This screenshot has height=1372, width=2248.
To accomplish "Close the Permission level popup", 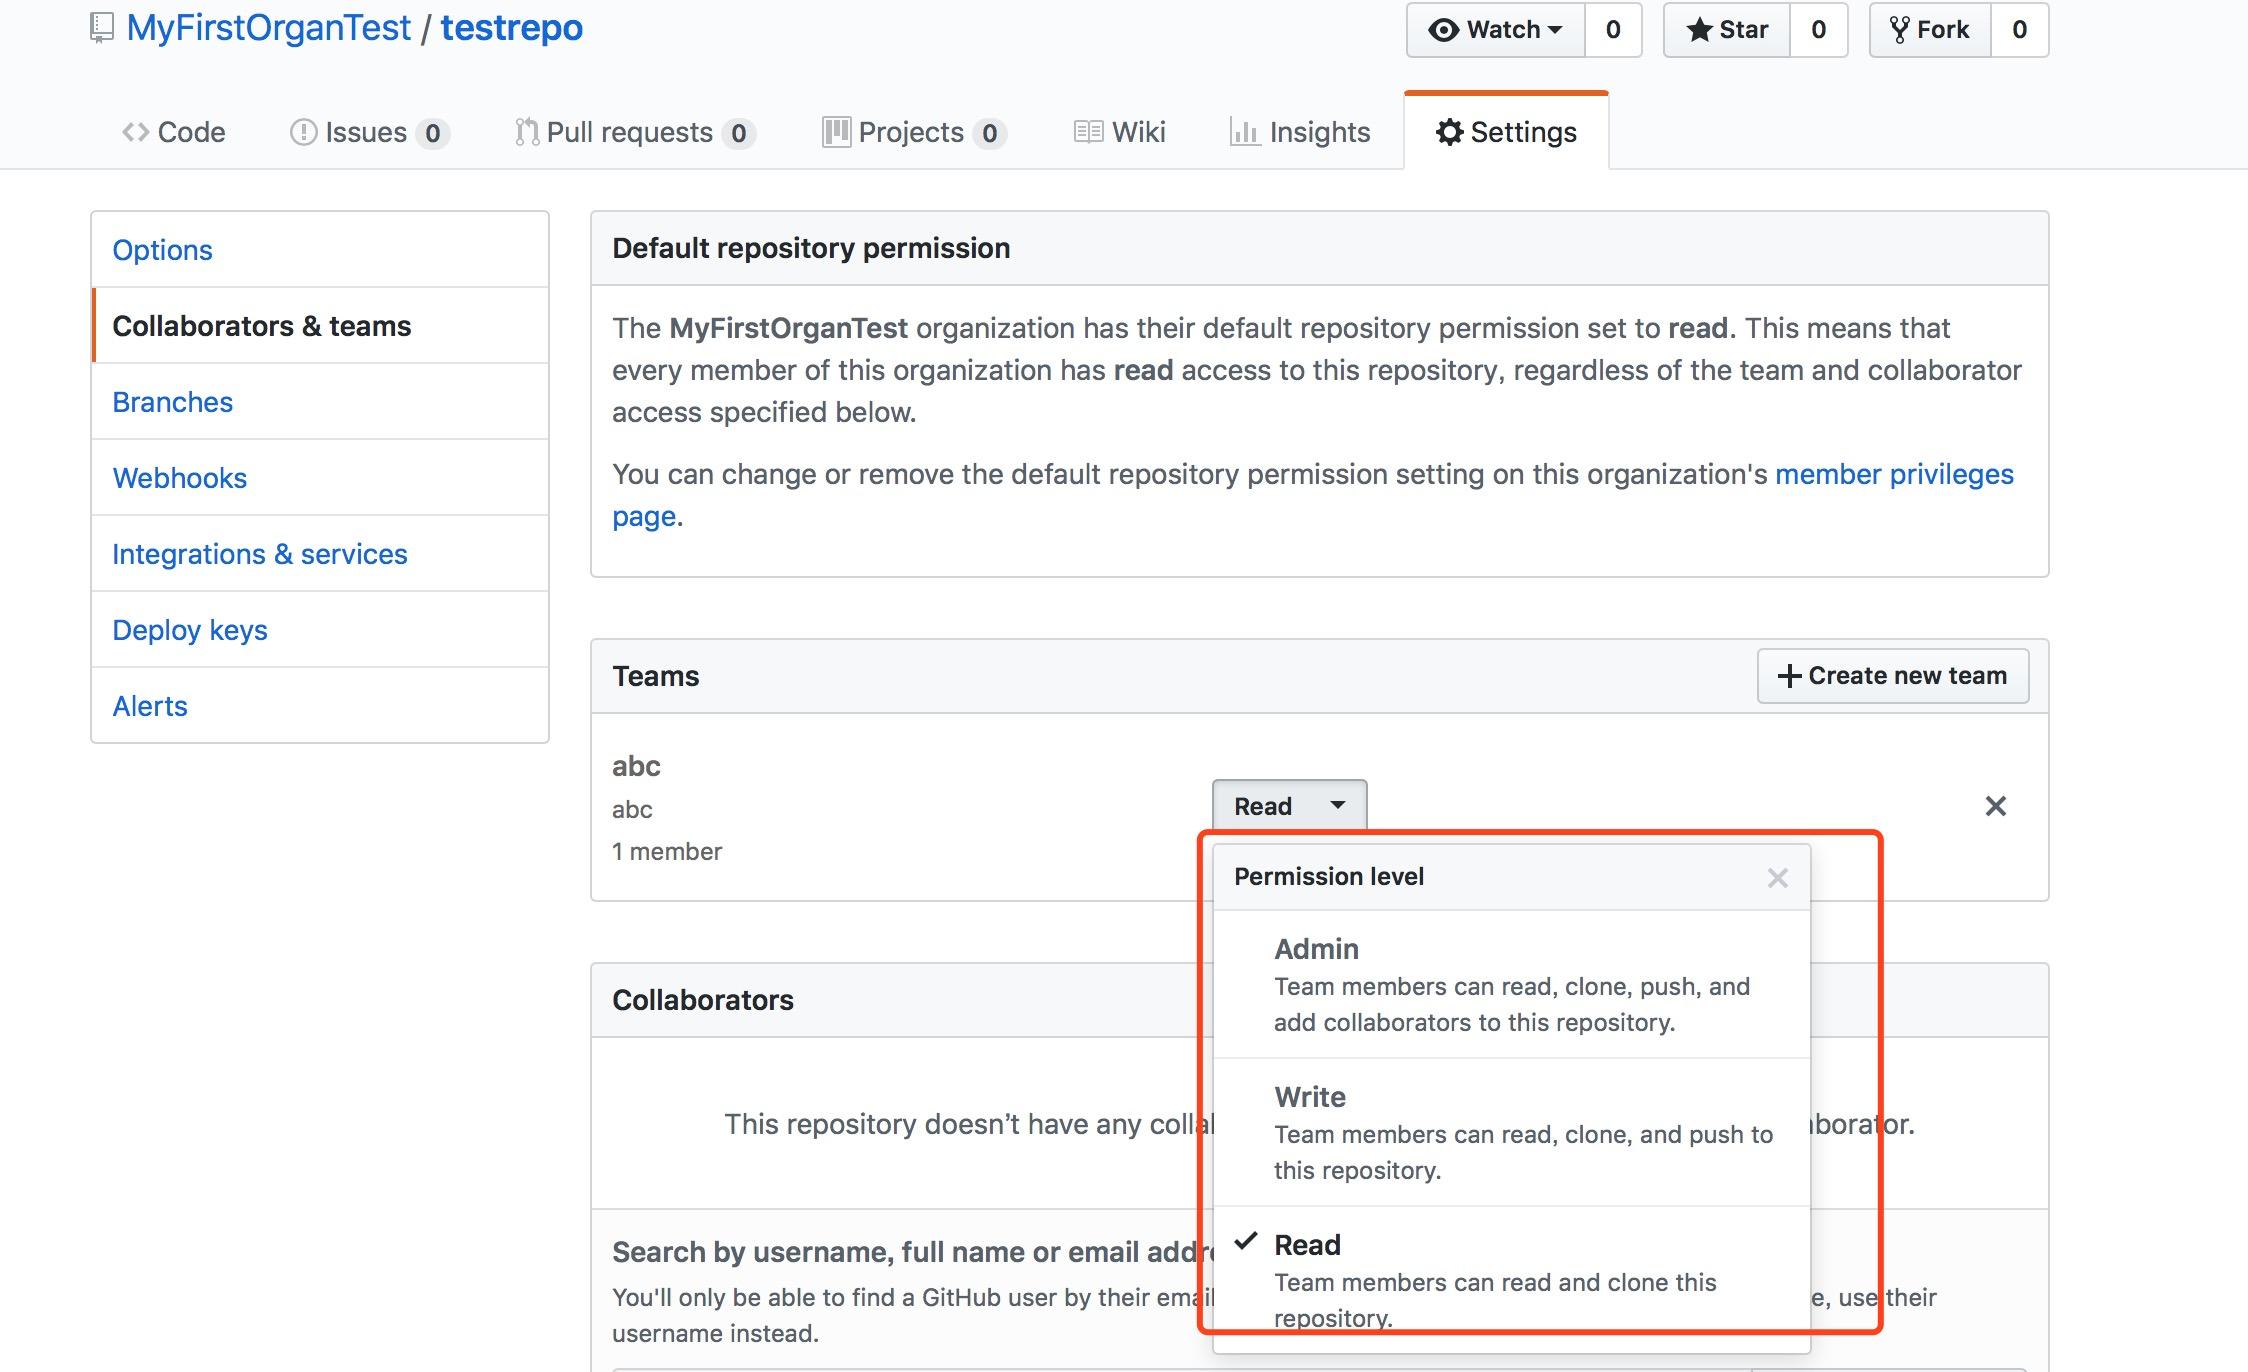I will (1777, 878).
